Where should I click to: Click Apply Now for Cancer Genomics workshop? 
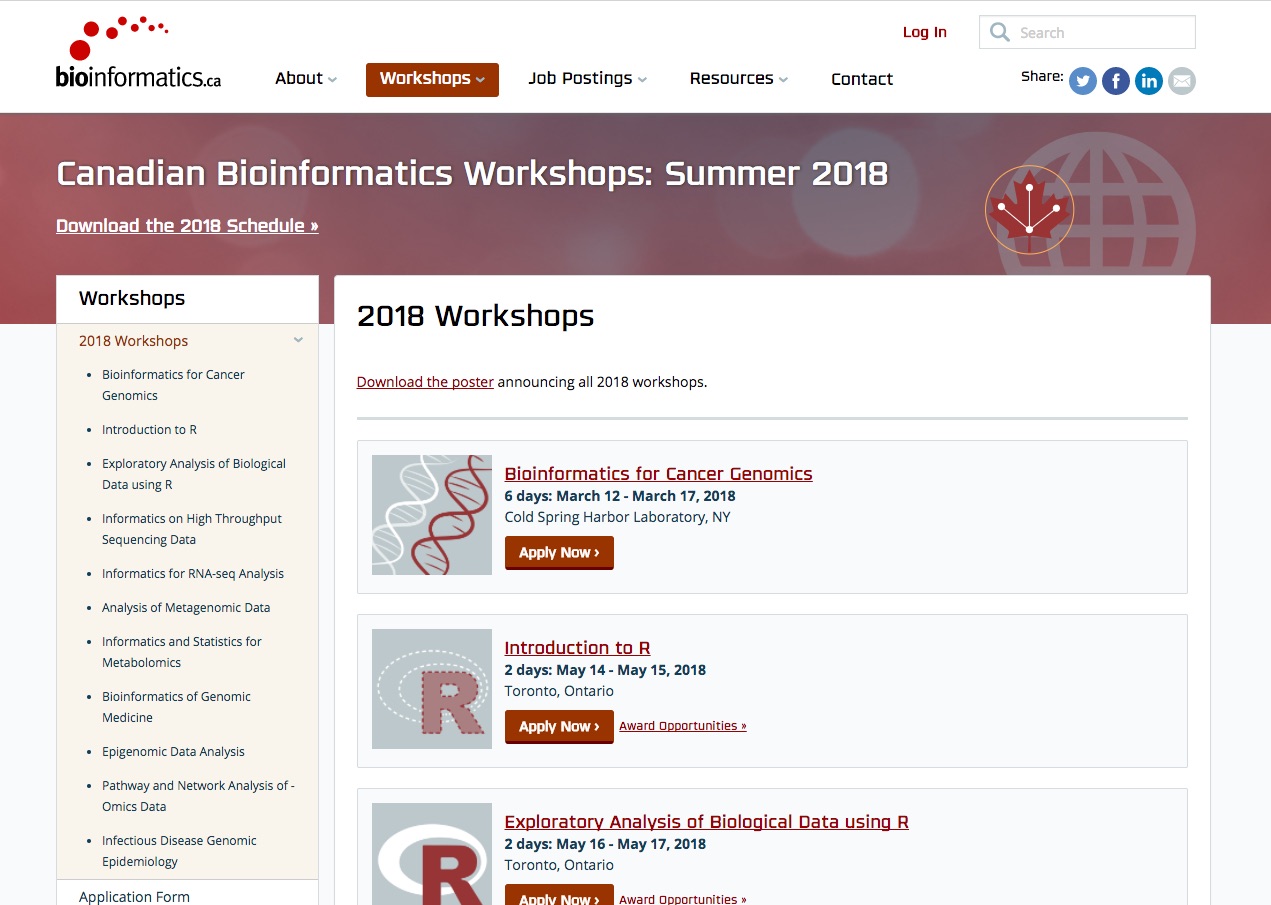click(x=559, y=553)
